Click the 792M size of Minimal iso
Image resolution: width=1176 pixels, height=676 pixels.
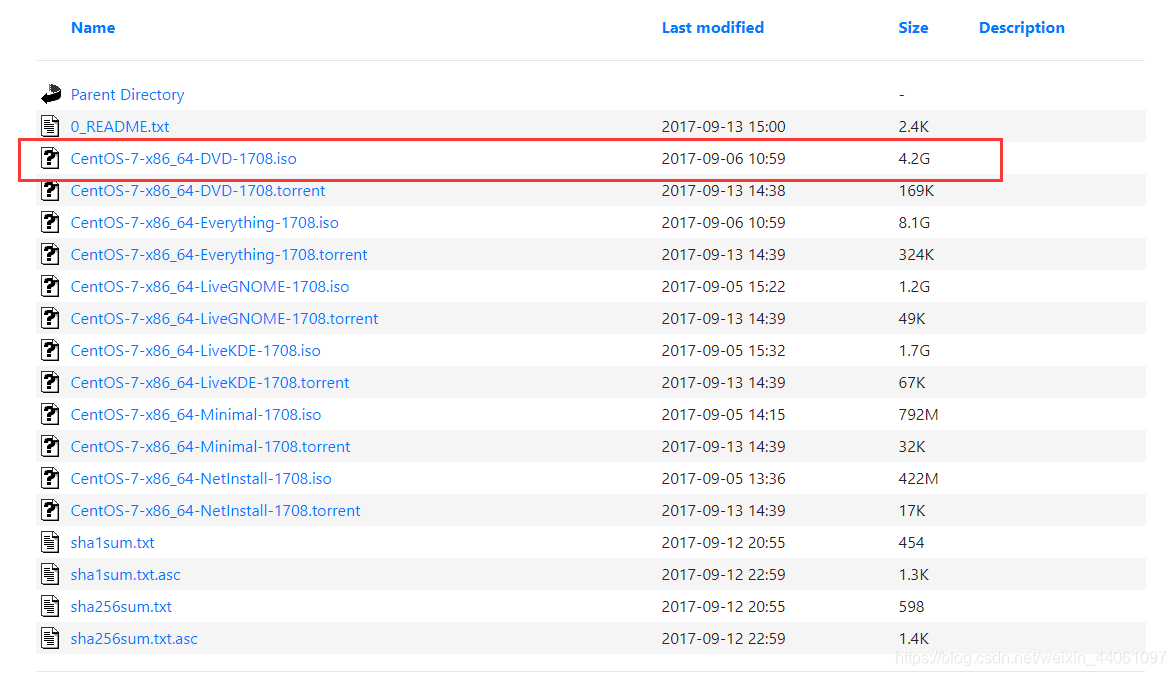coord(919,415)
